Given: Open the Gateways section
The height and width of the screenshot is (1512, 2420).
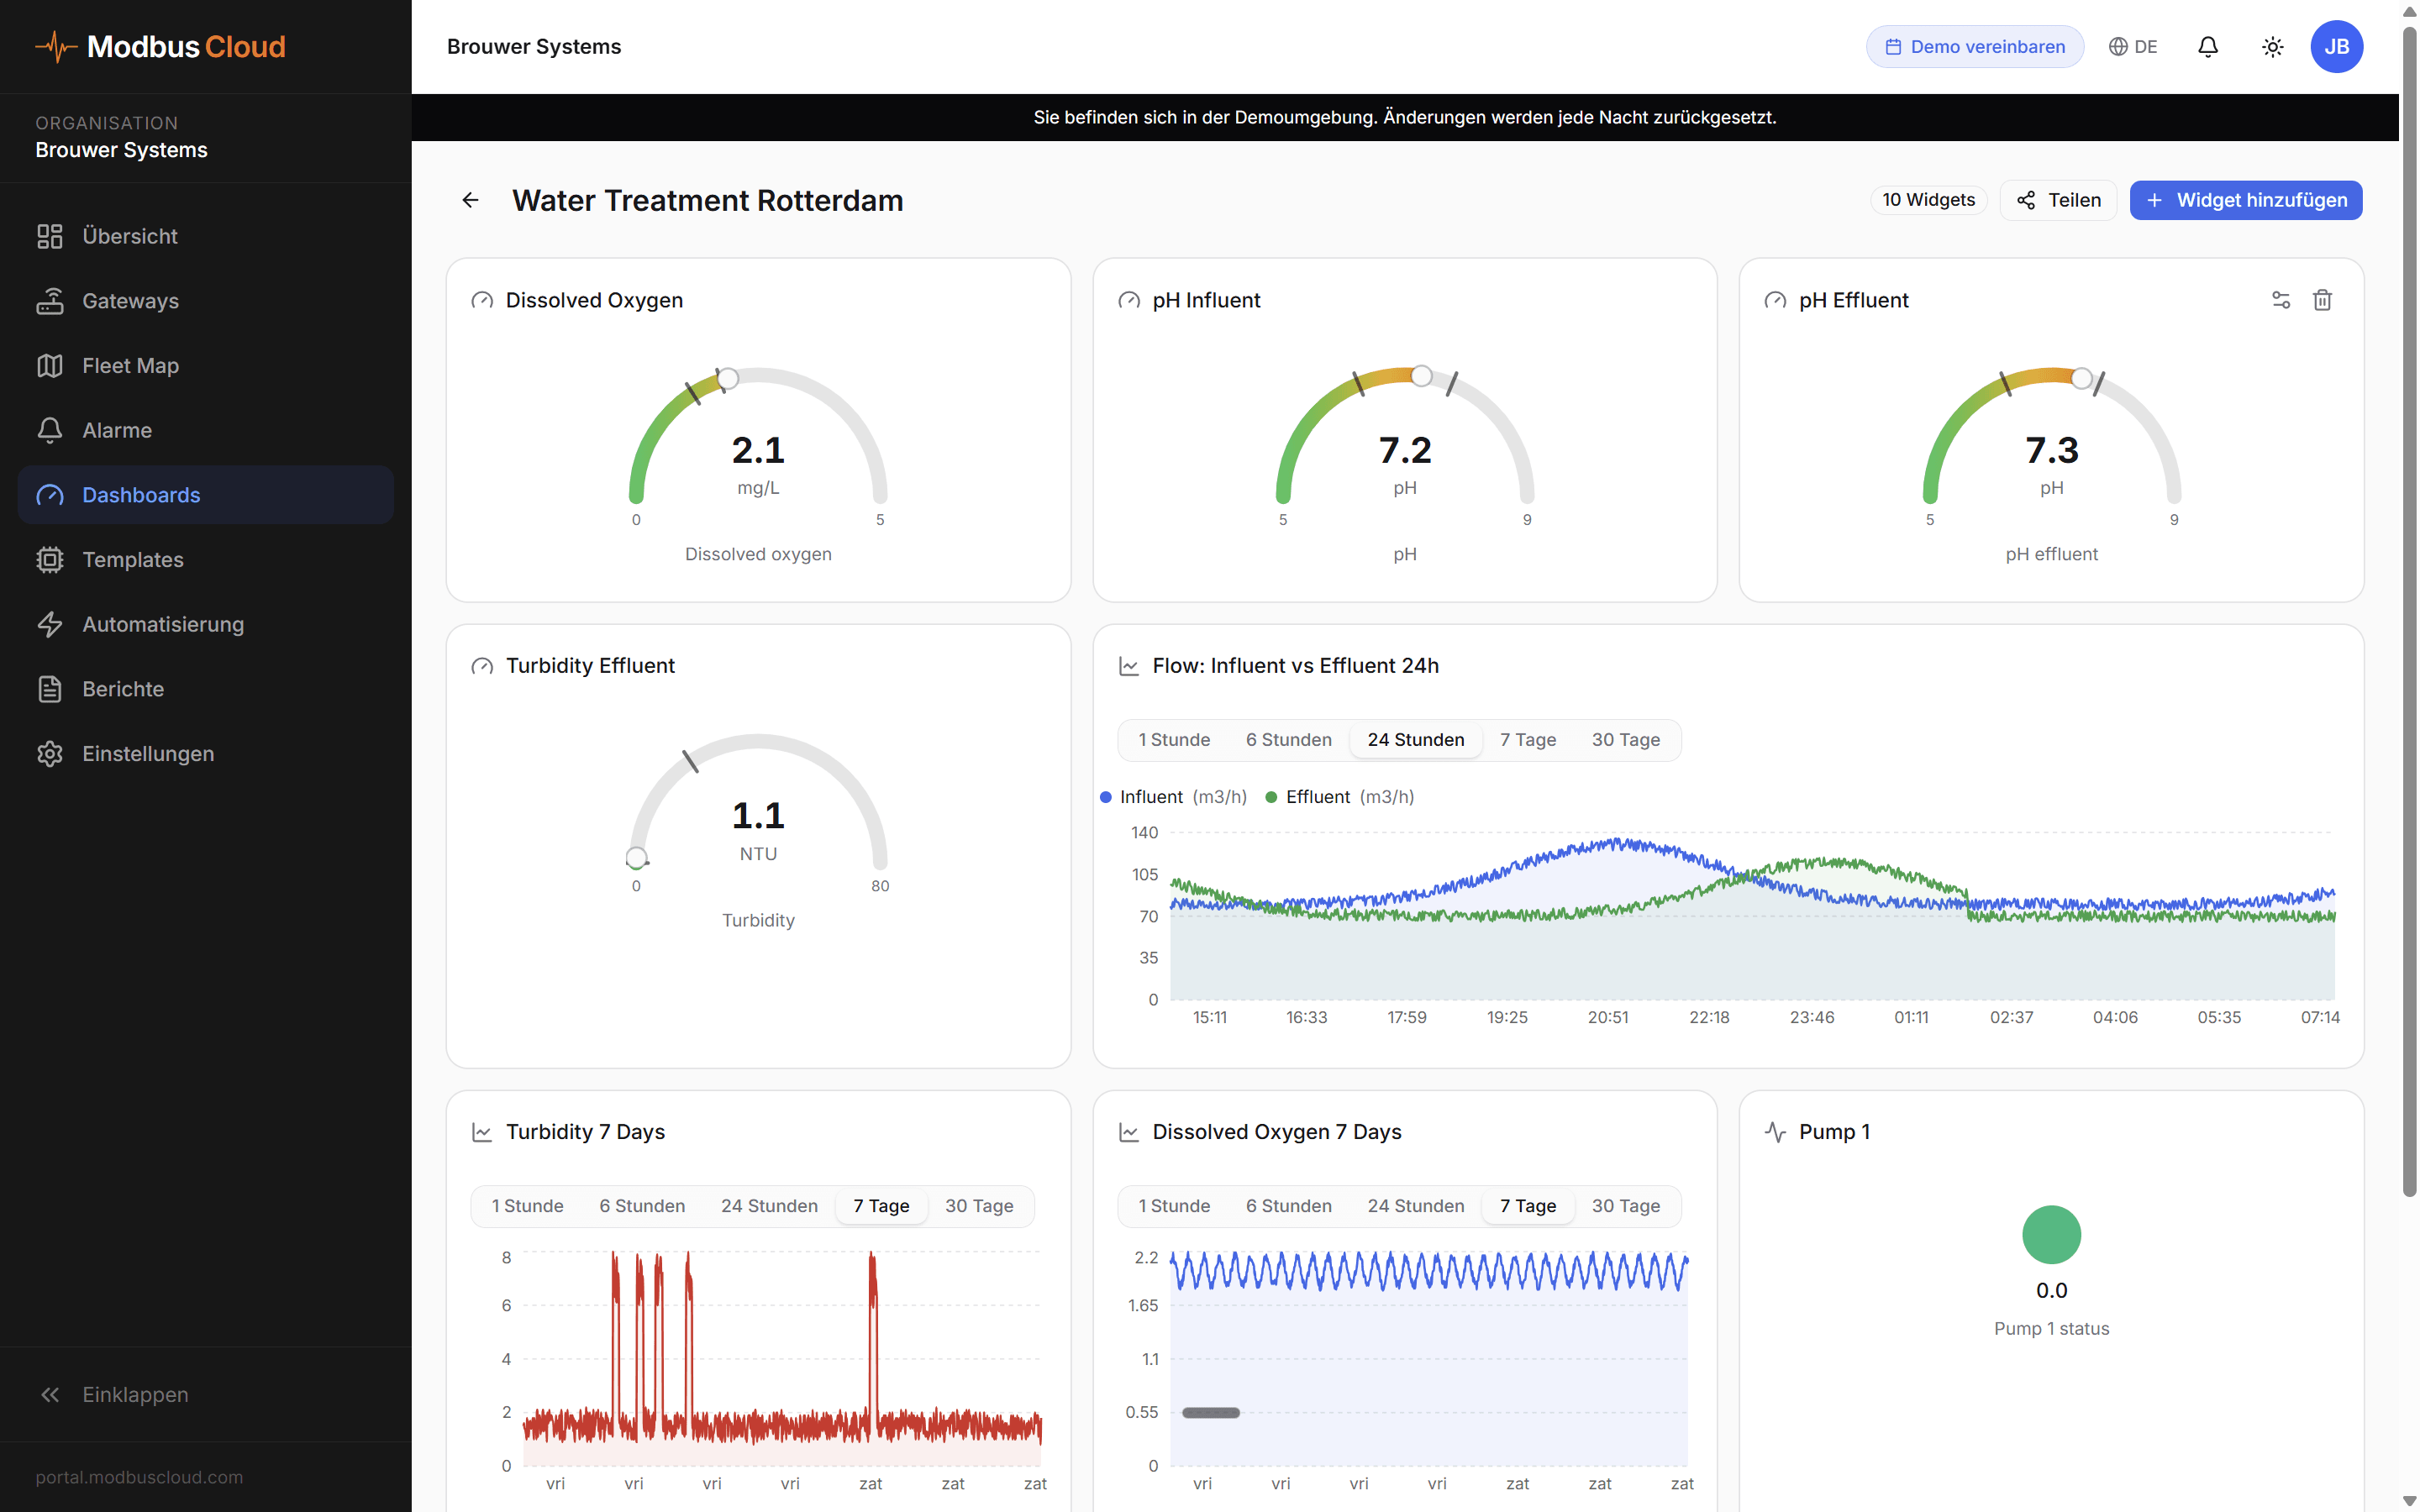Looking at the screenshot, I should pos(130,300).
